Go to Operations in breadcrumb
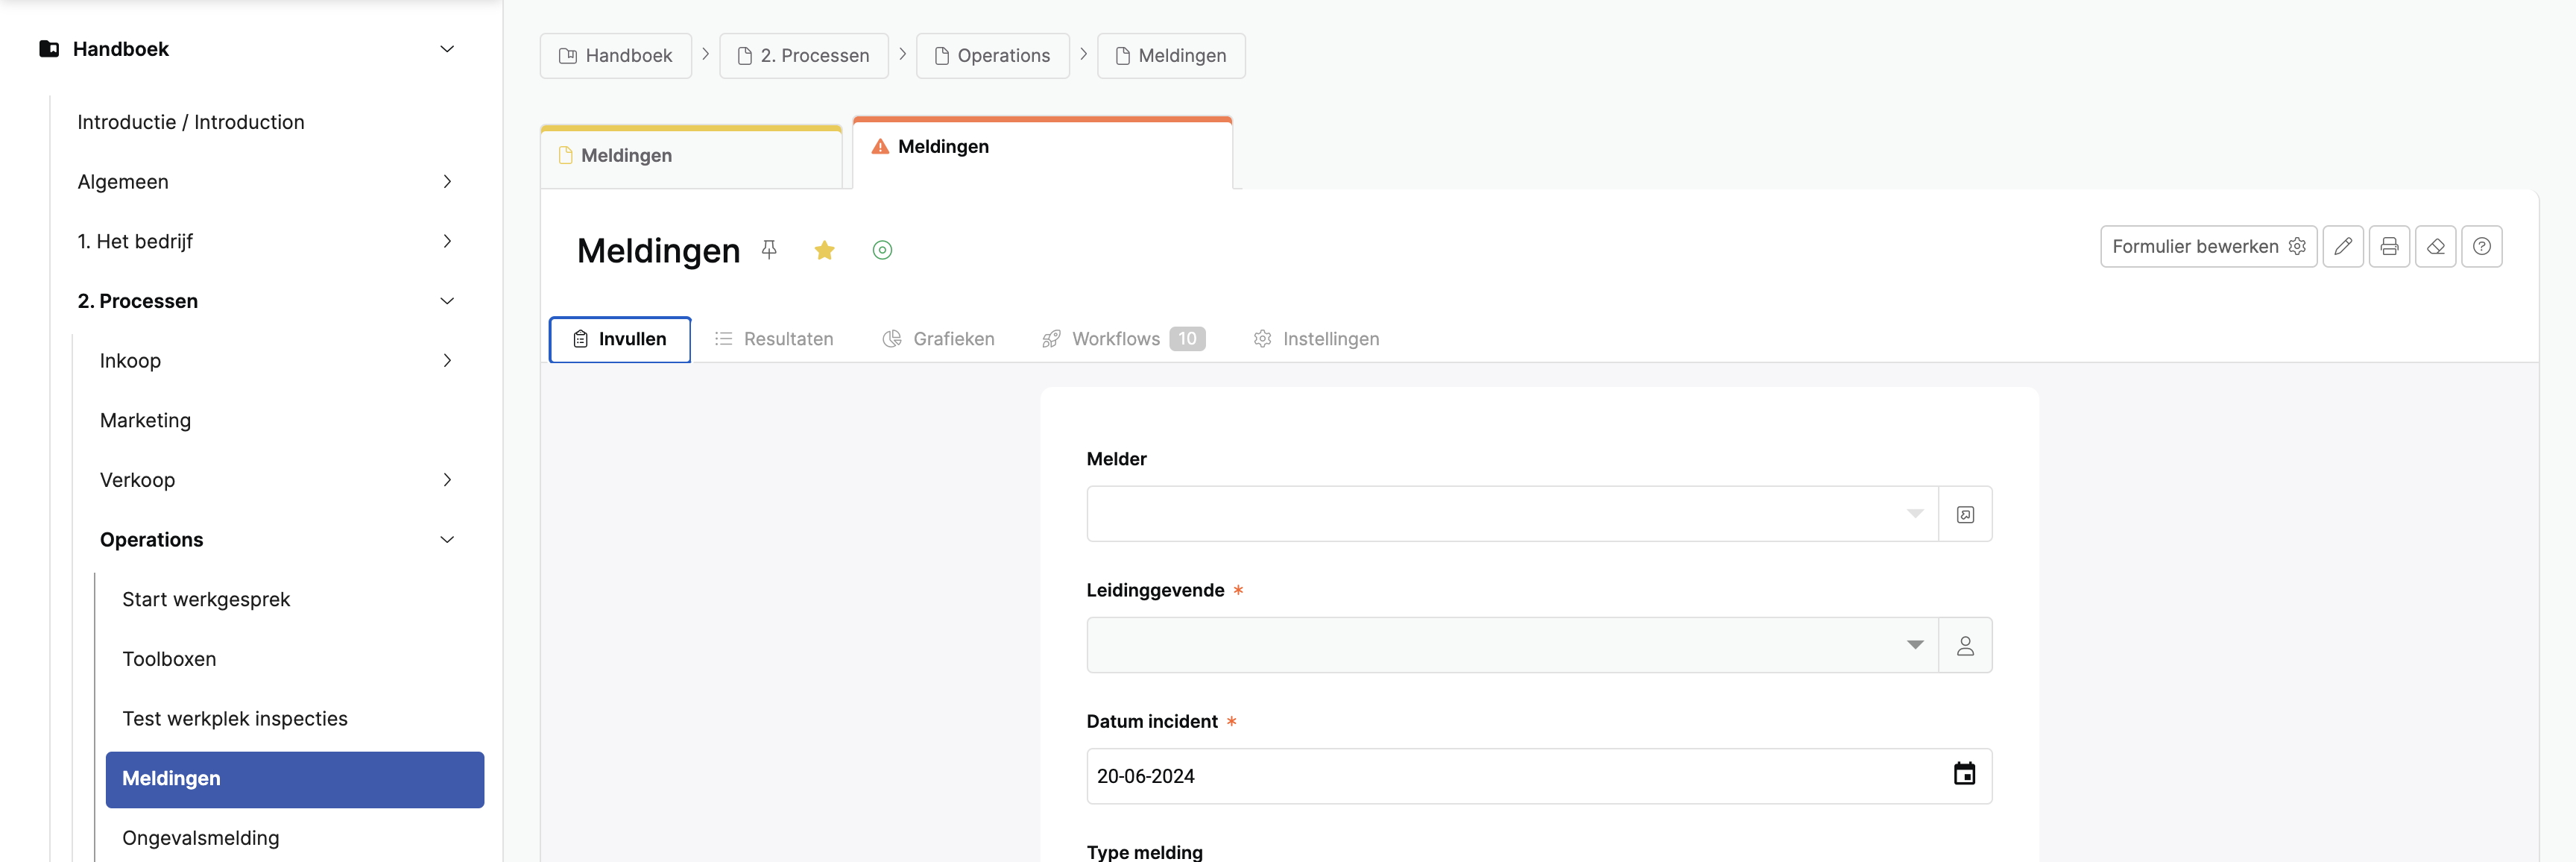Screen dimensions: 2576x862 [x=992, y=56]
